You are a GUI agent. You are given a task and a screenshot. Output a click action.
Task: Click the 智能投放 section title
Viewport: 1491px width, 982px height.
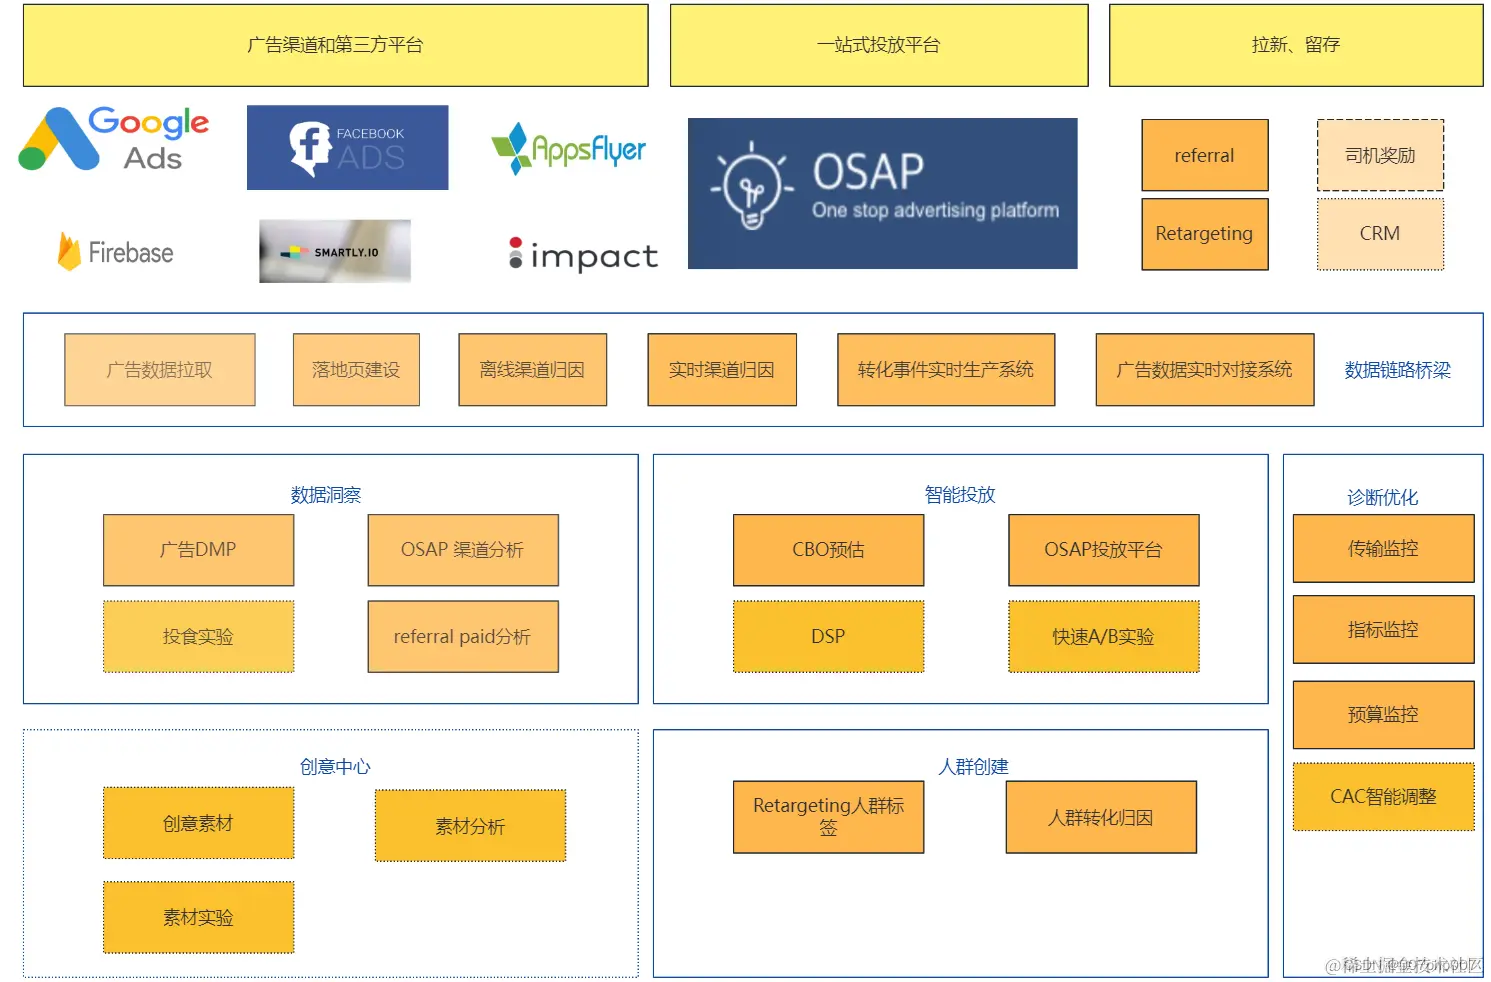click(960, 495)
